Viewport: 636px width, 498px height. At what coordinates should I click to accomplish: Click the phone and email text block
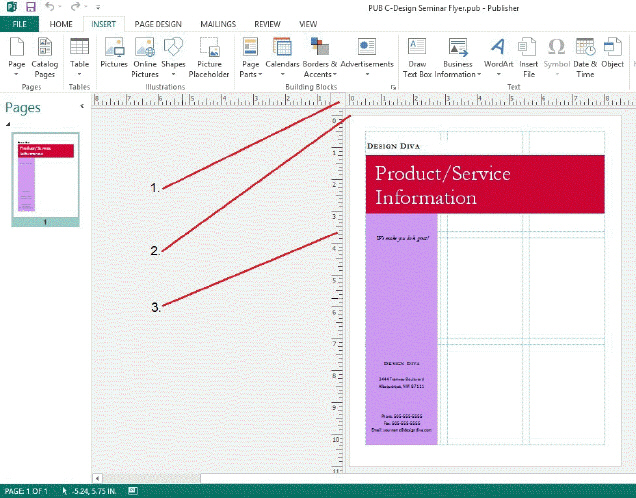pos(402,423)
